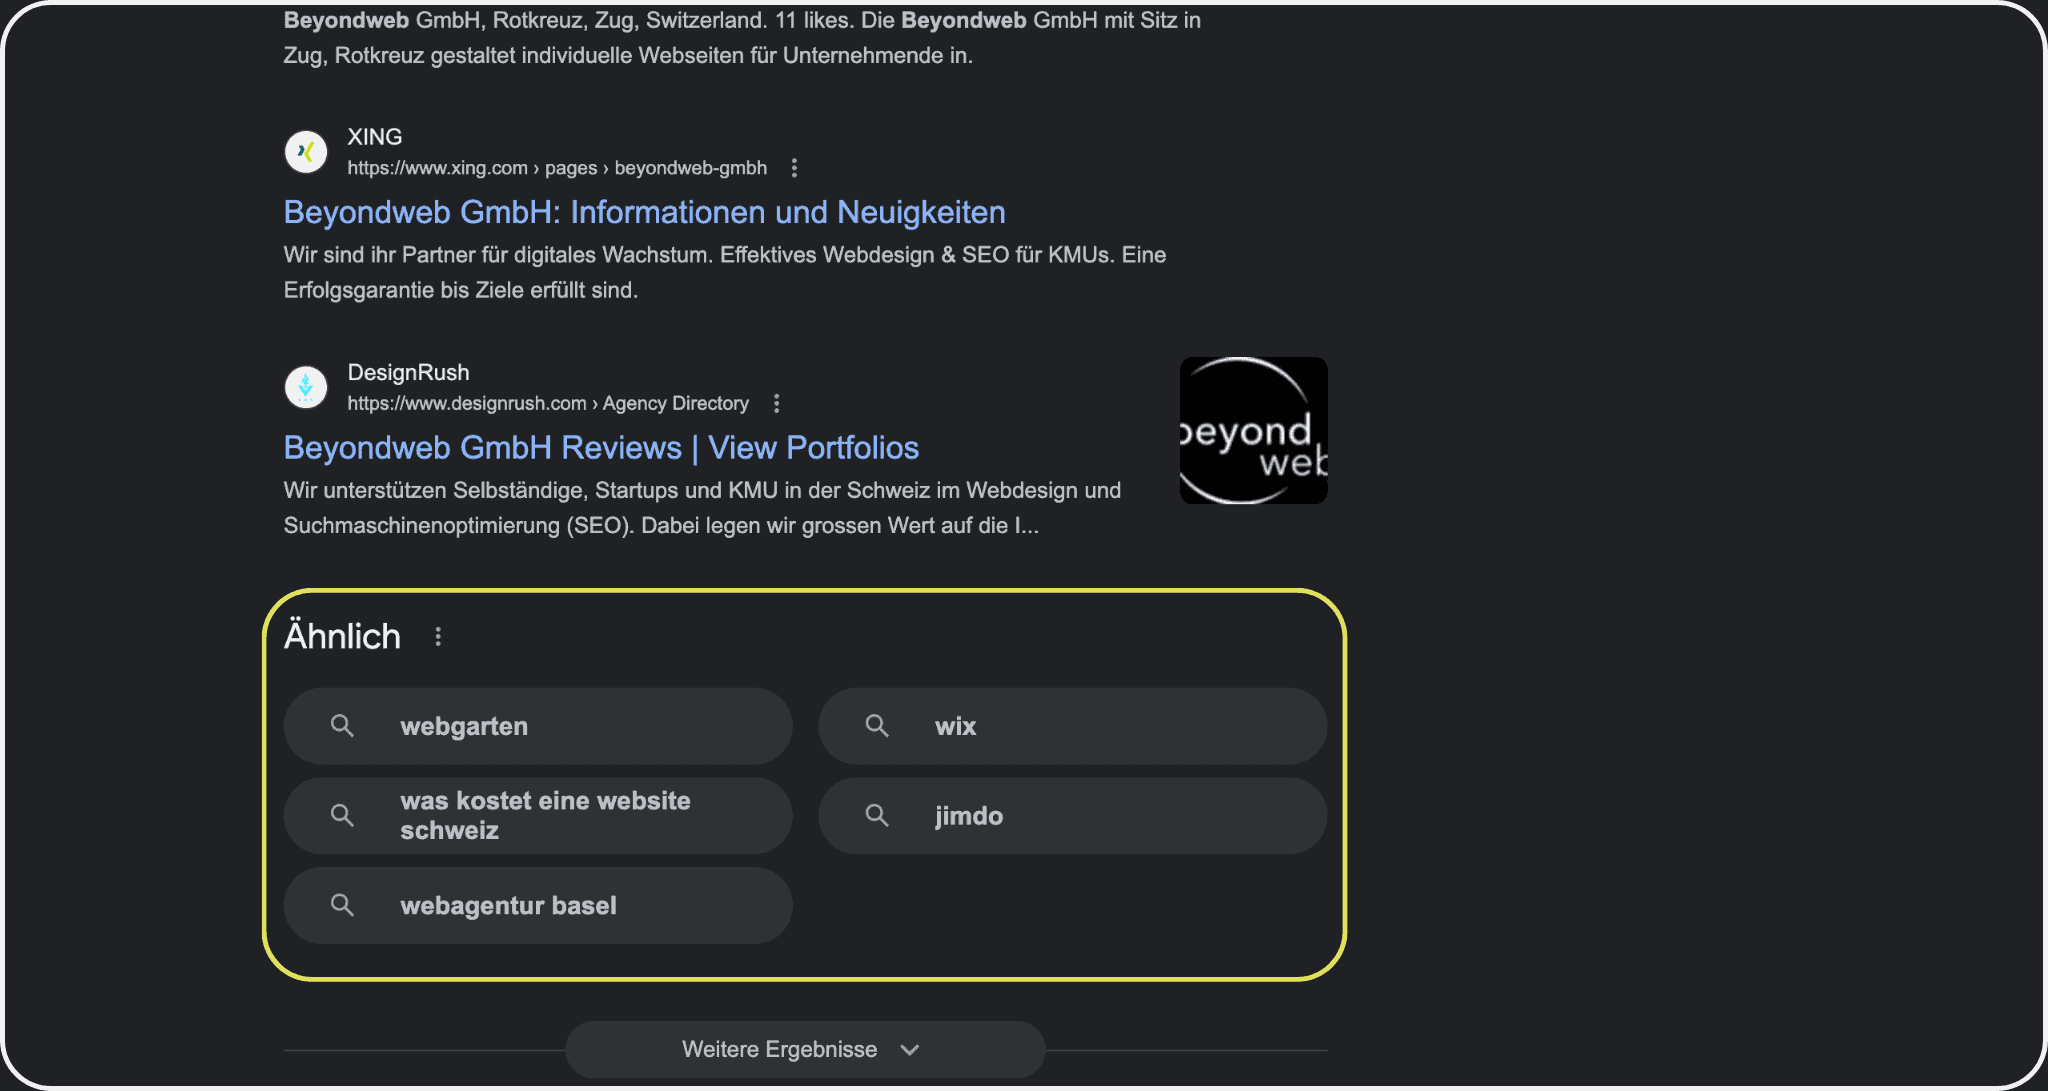
Task: Click the beyond web logo thumbnail
Action: click(x=1253, y=430)
